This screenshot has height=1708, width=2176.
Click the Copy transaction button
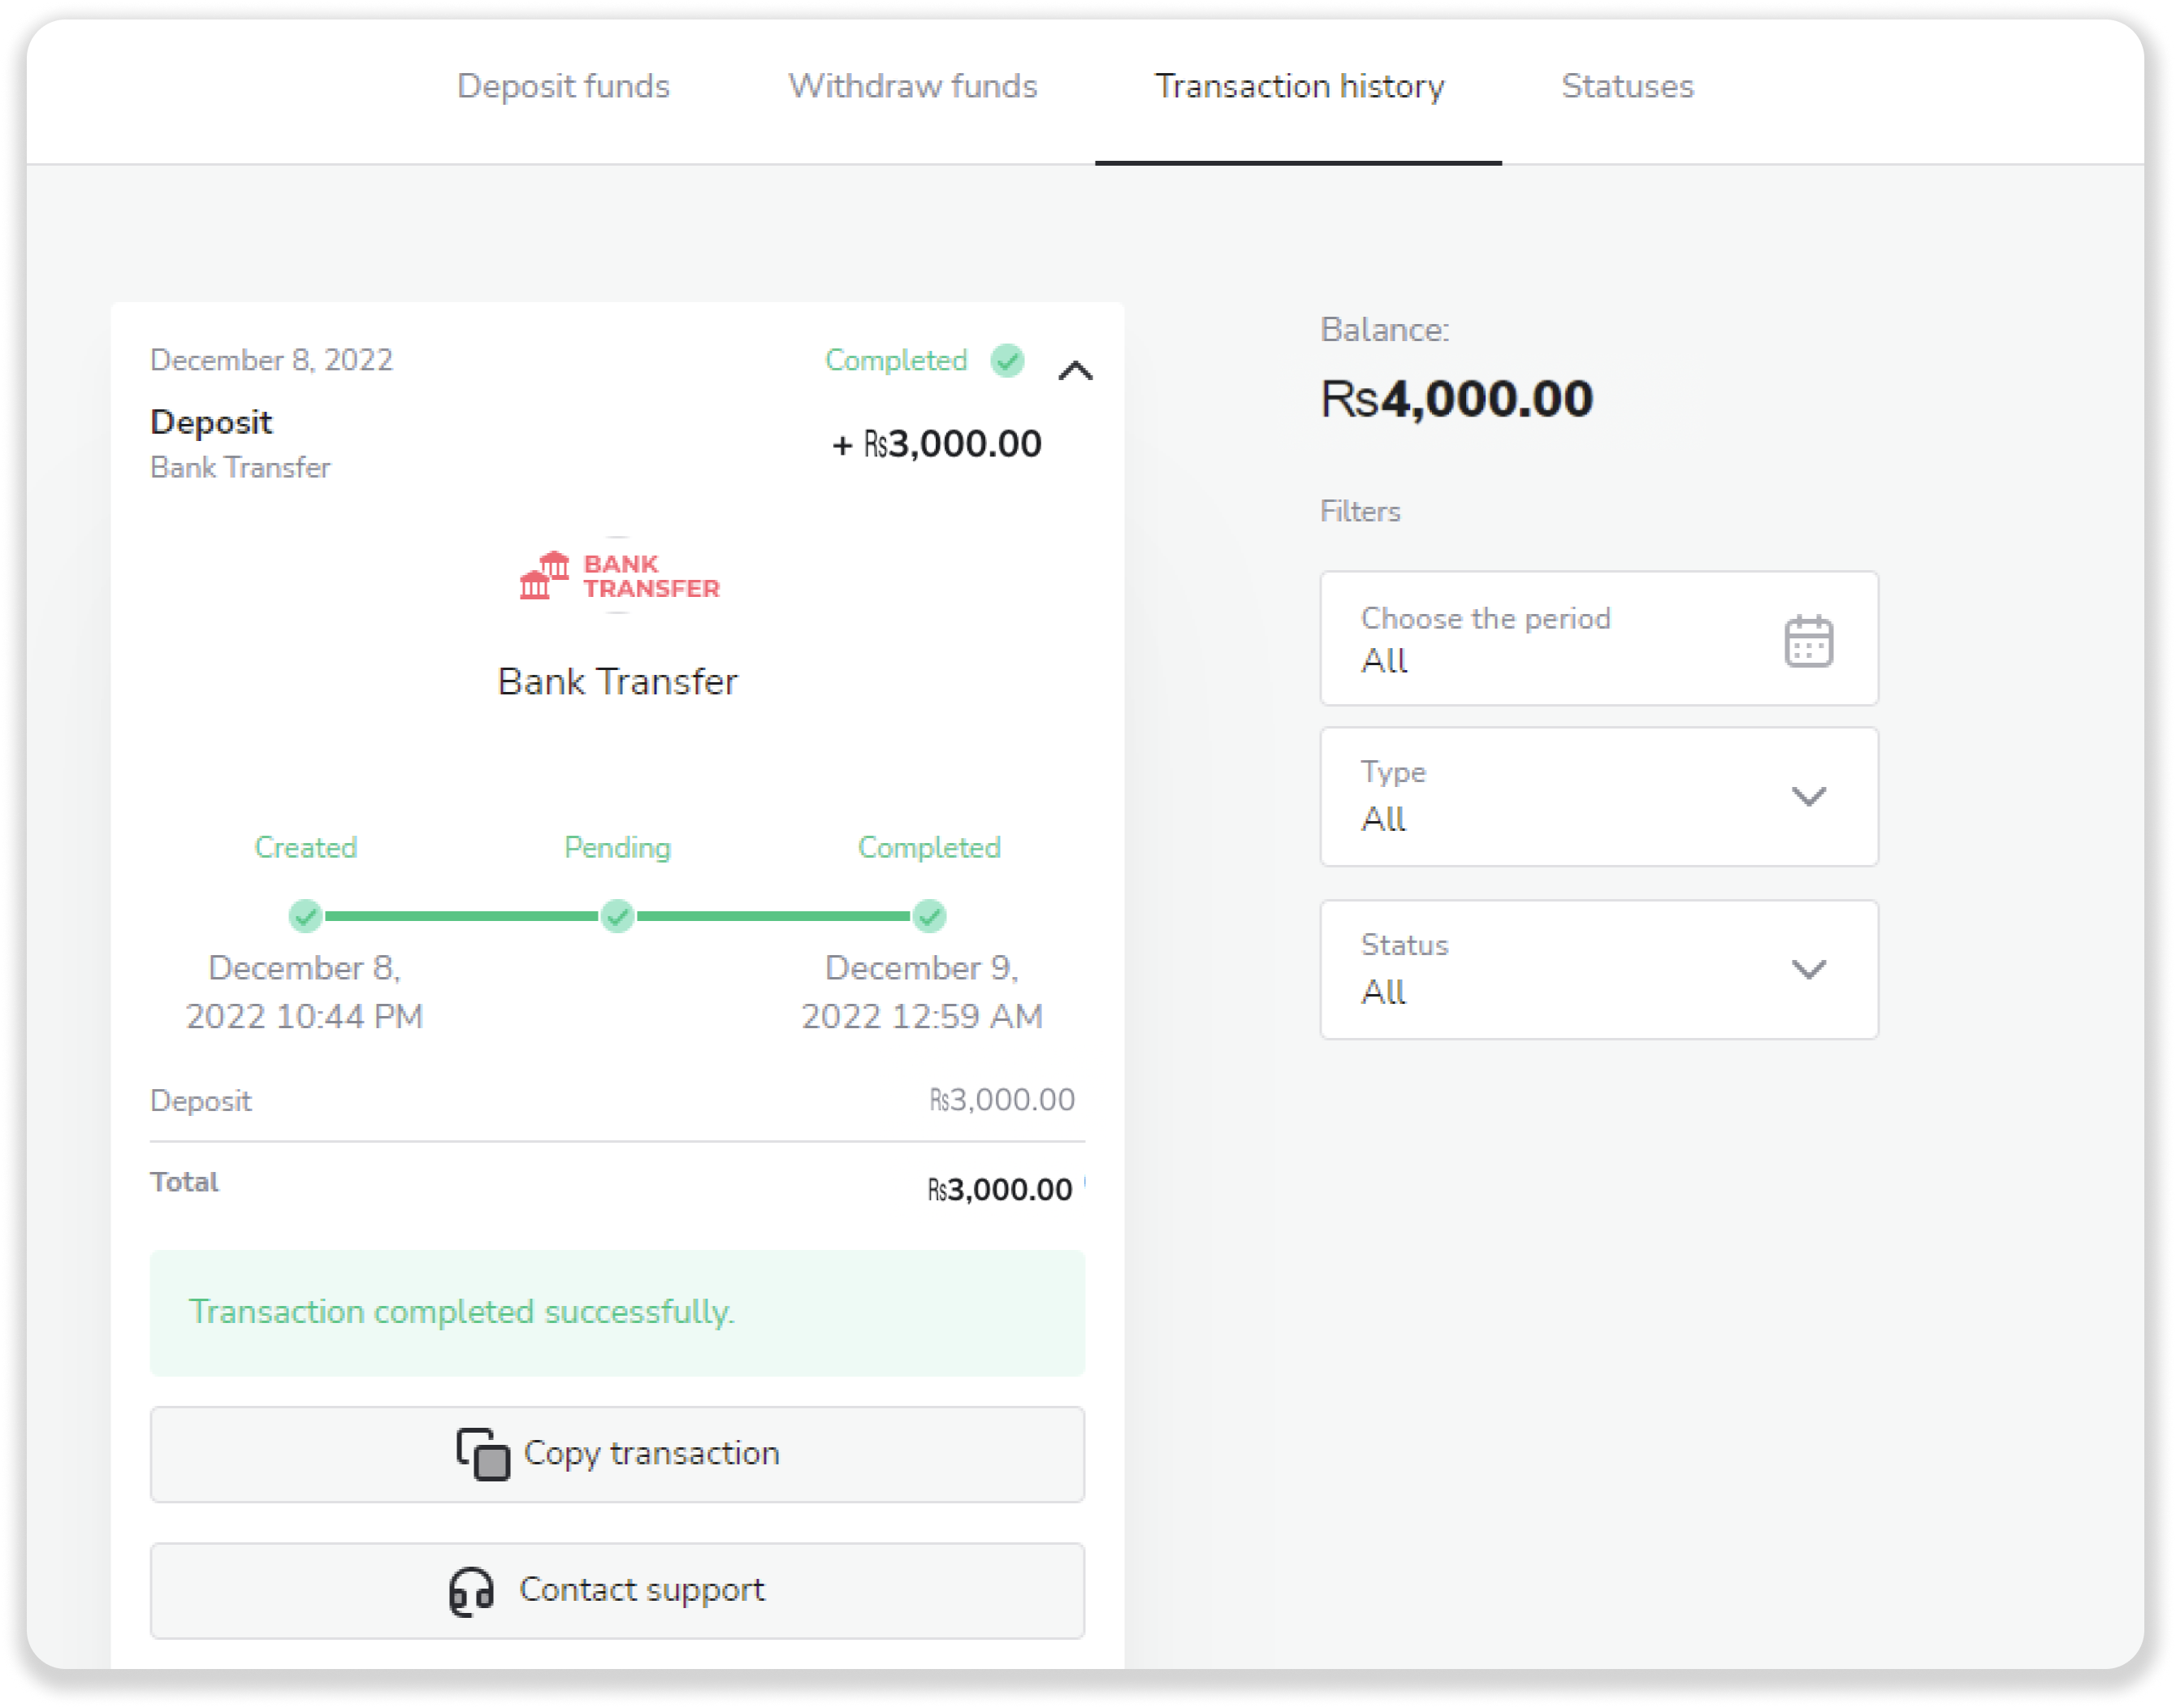point(617,1454)
